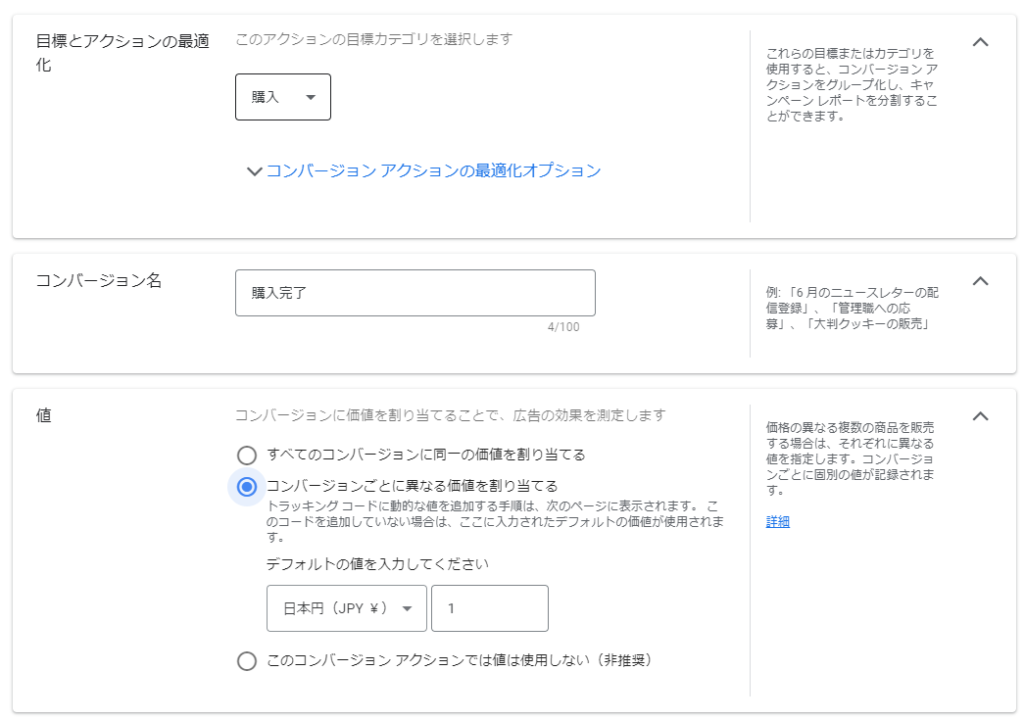
Task: Expand コンバージョン アクションの最適化オプション link text
Action: [x=433, y=171]
